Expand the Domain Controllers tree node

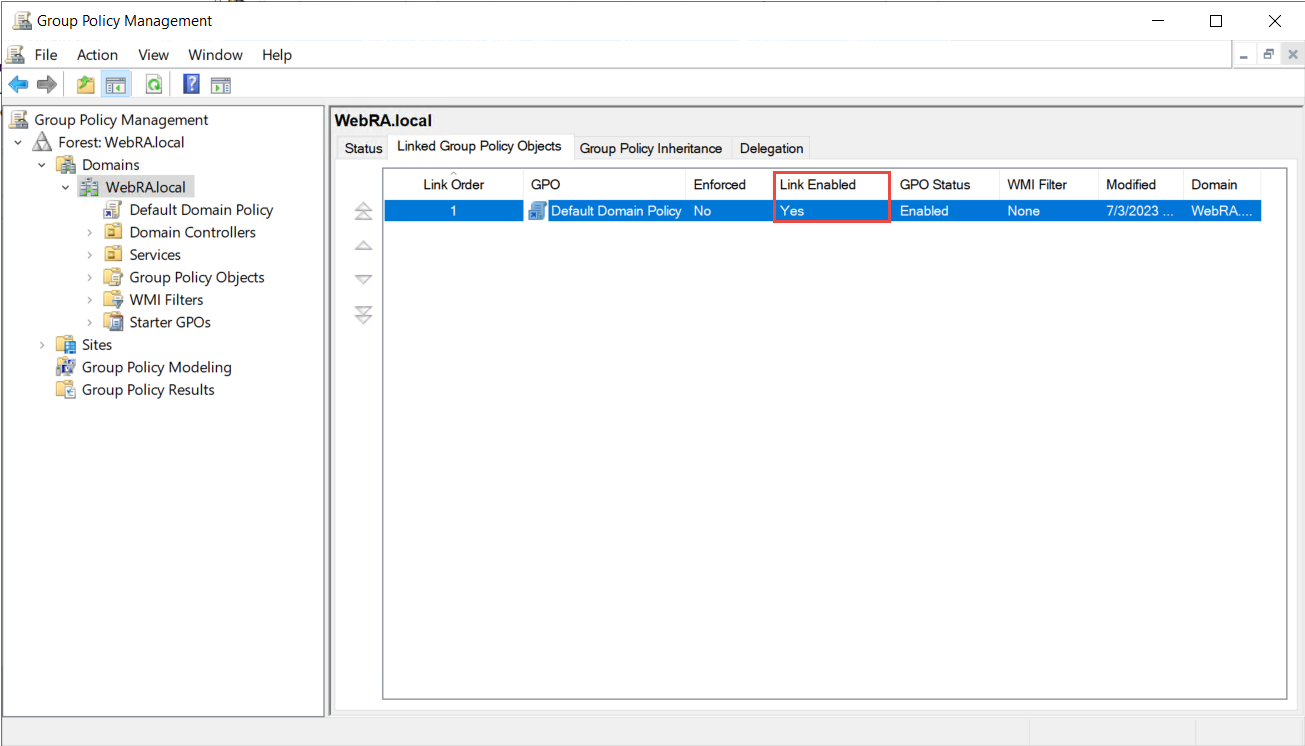coord(89,233)
